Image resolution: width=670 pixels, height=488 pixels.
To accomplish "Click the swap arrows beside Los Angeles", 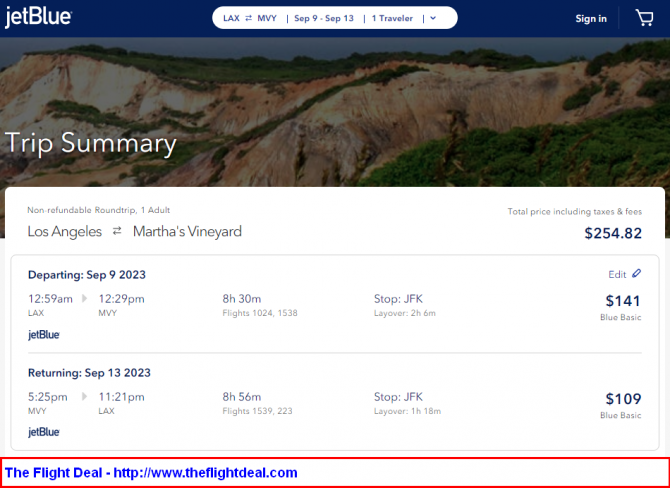I will coord(117,231).
